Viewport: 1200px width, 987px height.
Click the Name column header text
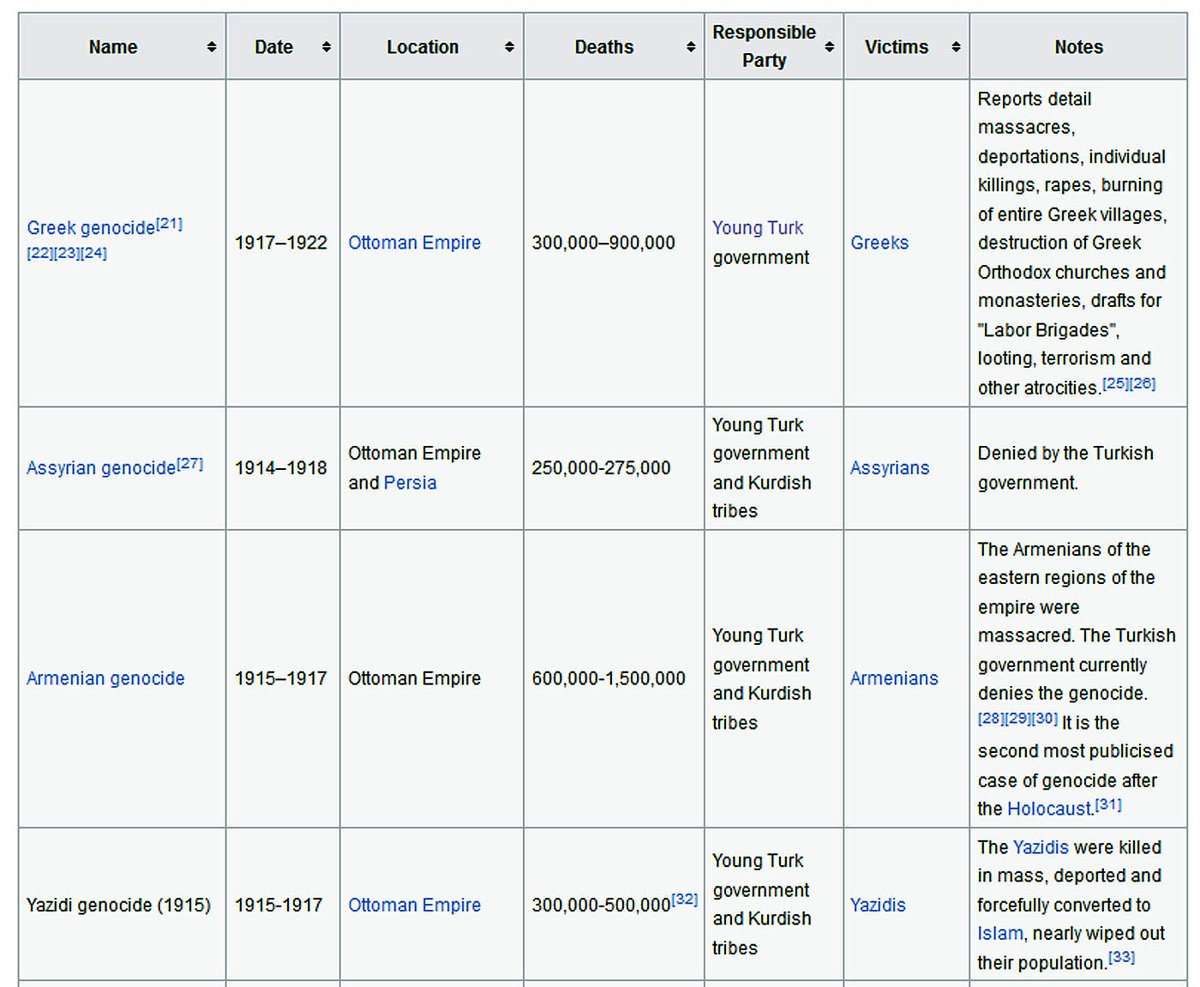tap(113, 47)
